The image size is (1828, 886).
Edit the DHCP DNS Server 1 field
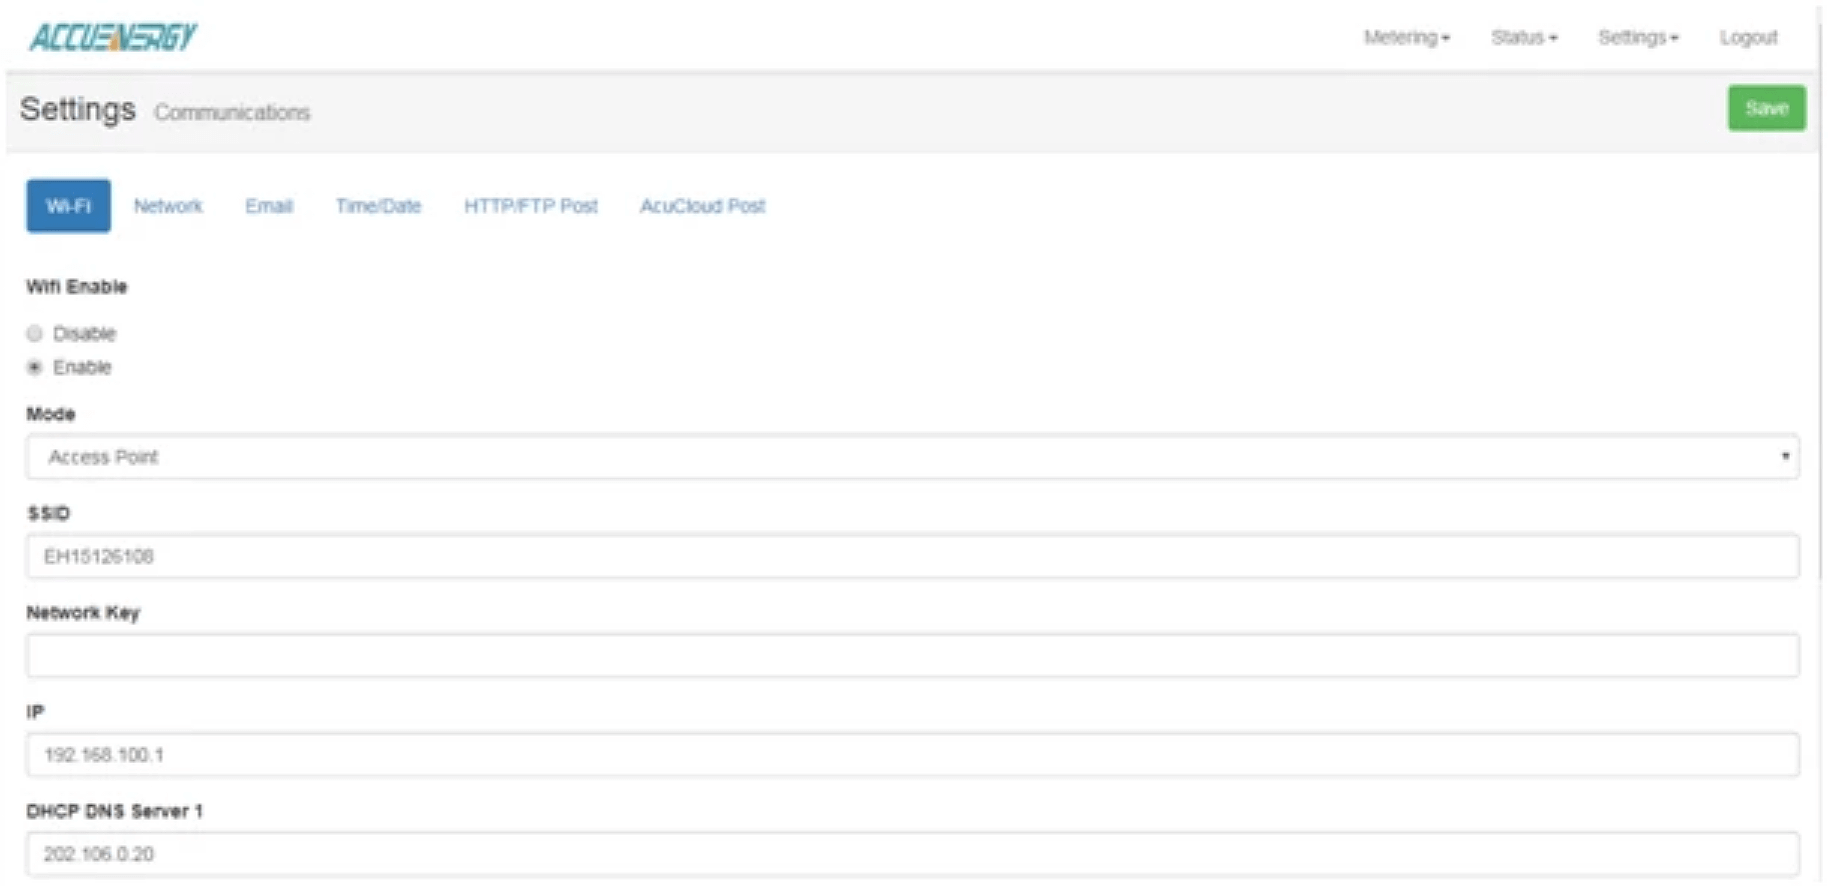click(x=912, y=854)
